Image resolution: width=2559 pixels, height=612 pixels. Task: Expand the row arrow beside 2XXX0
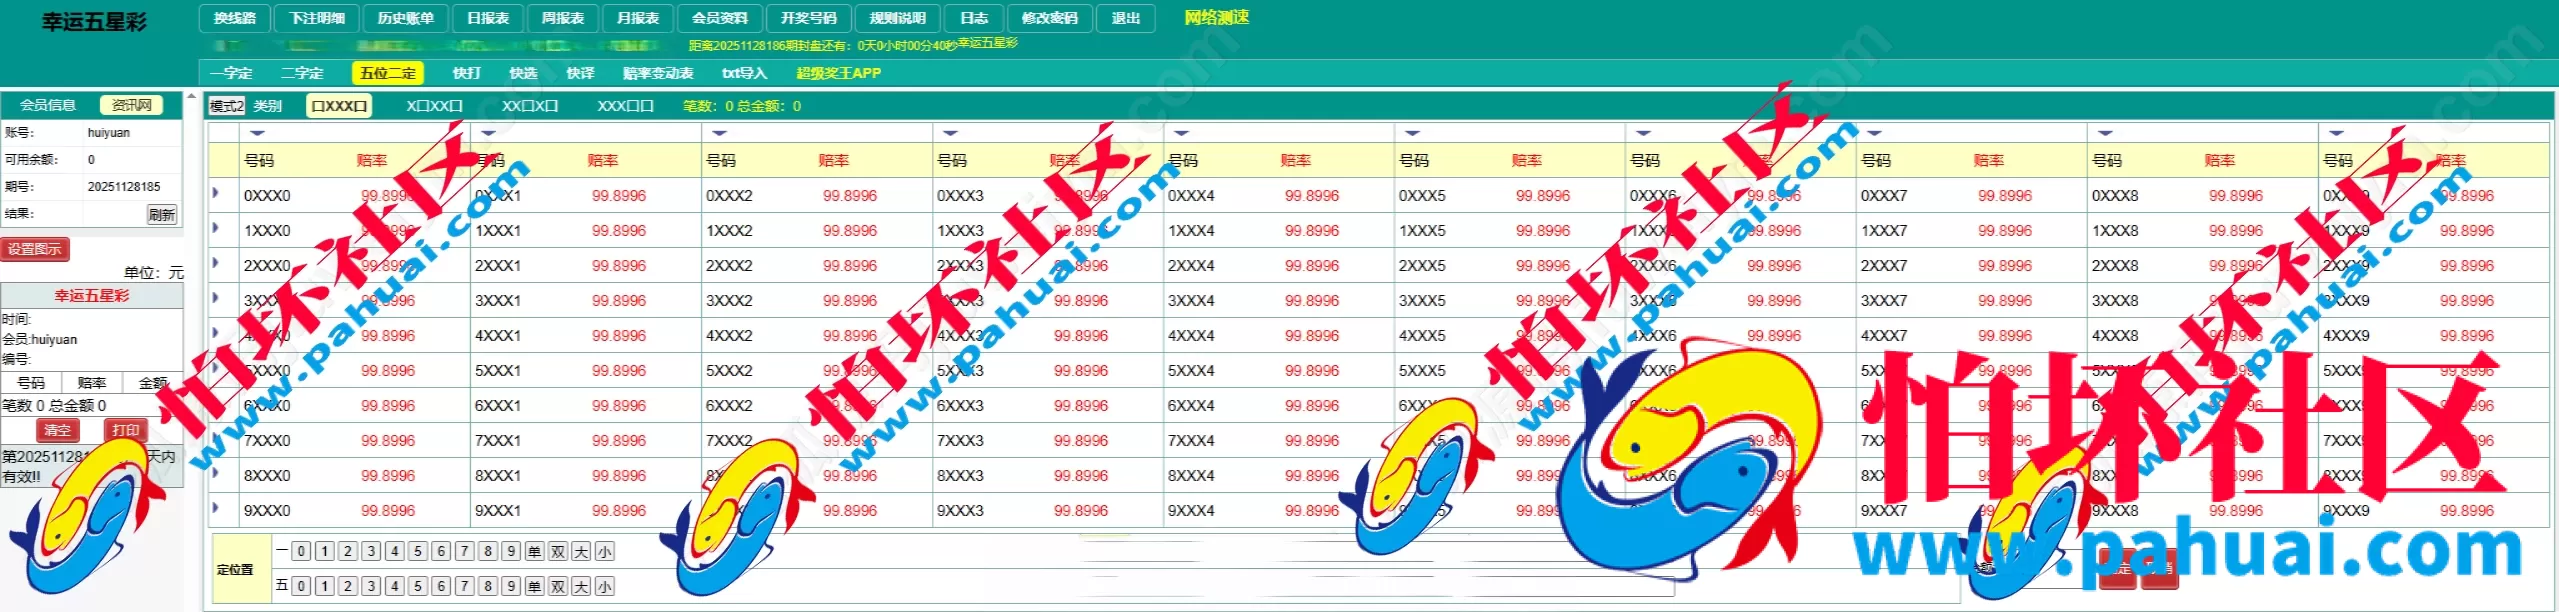(216, 263)
